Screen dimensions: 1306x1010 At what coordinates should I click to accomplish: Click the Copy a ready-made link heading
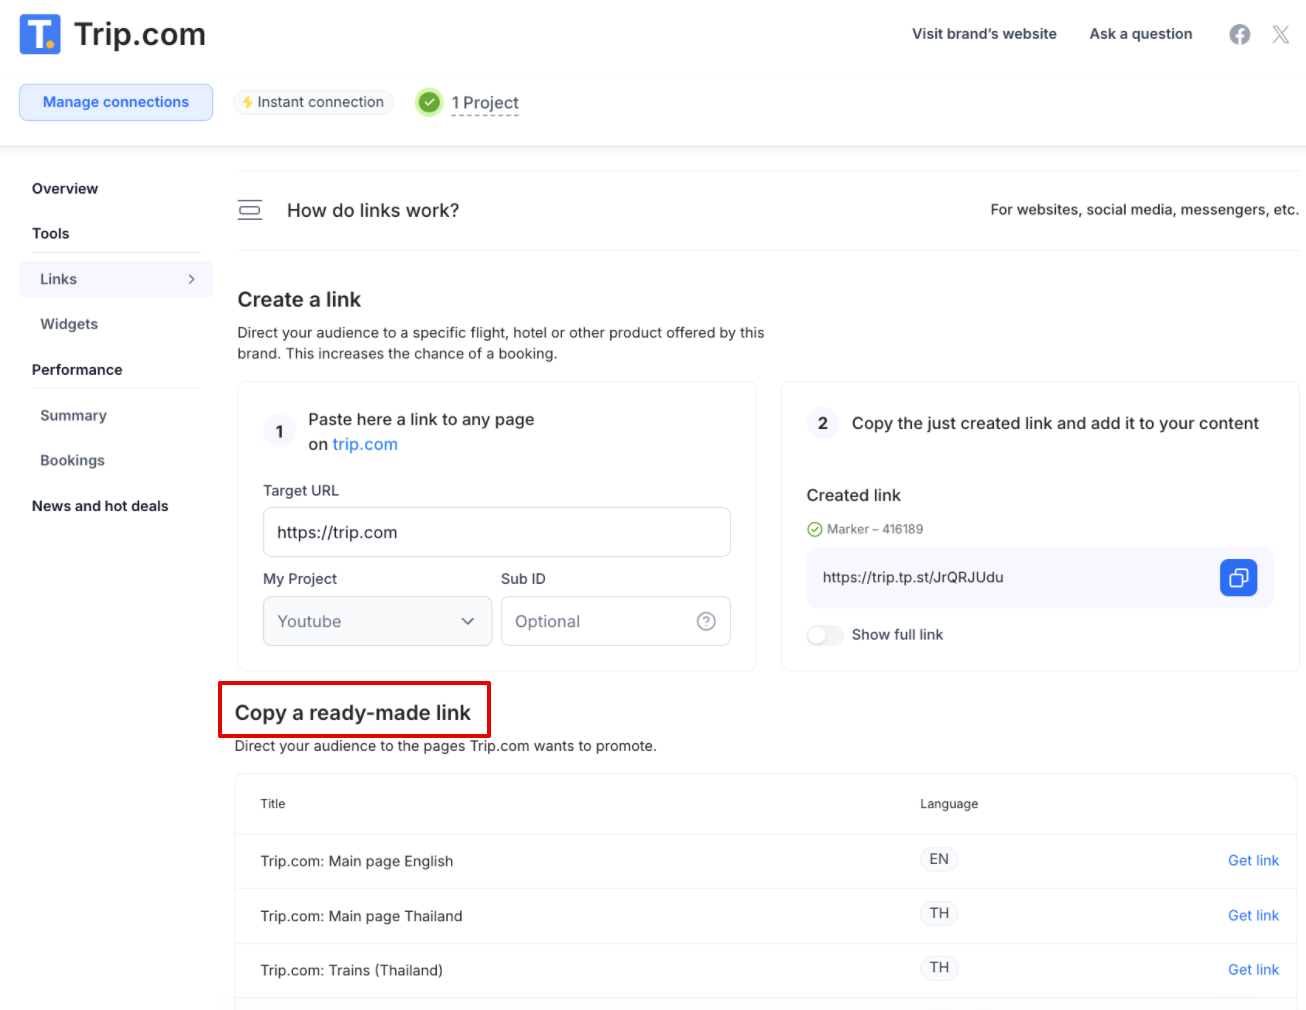tap(353, 713)
